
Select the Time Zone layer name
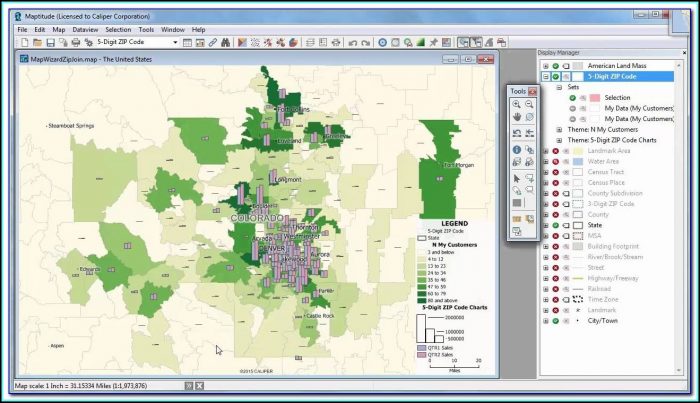601,299
